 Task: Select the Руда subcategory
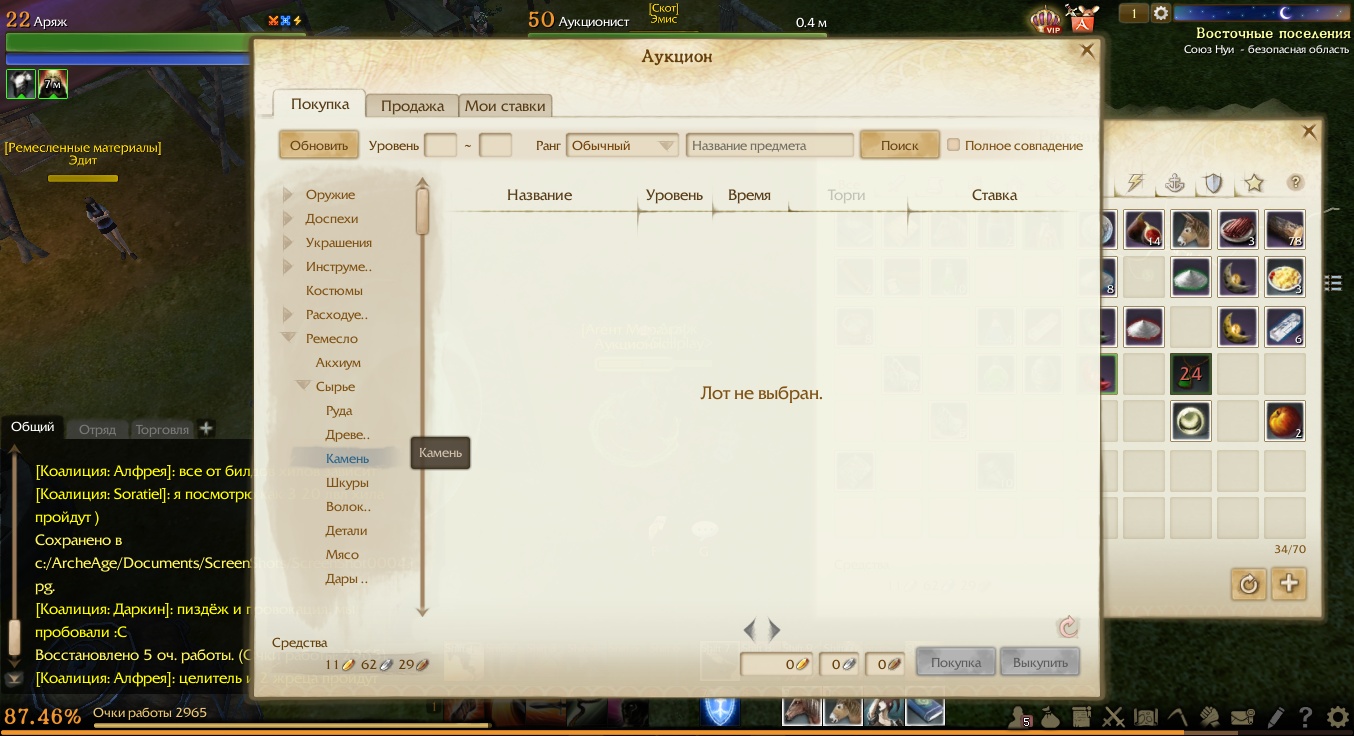pos(339,411)
